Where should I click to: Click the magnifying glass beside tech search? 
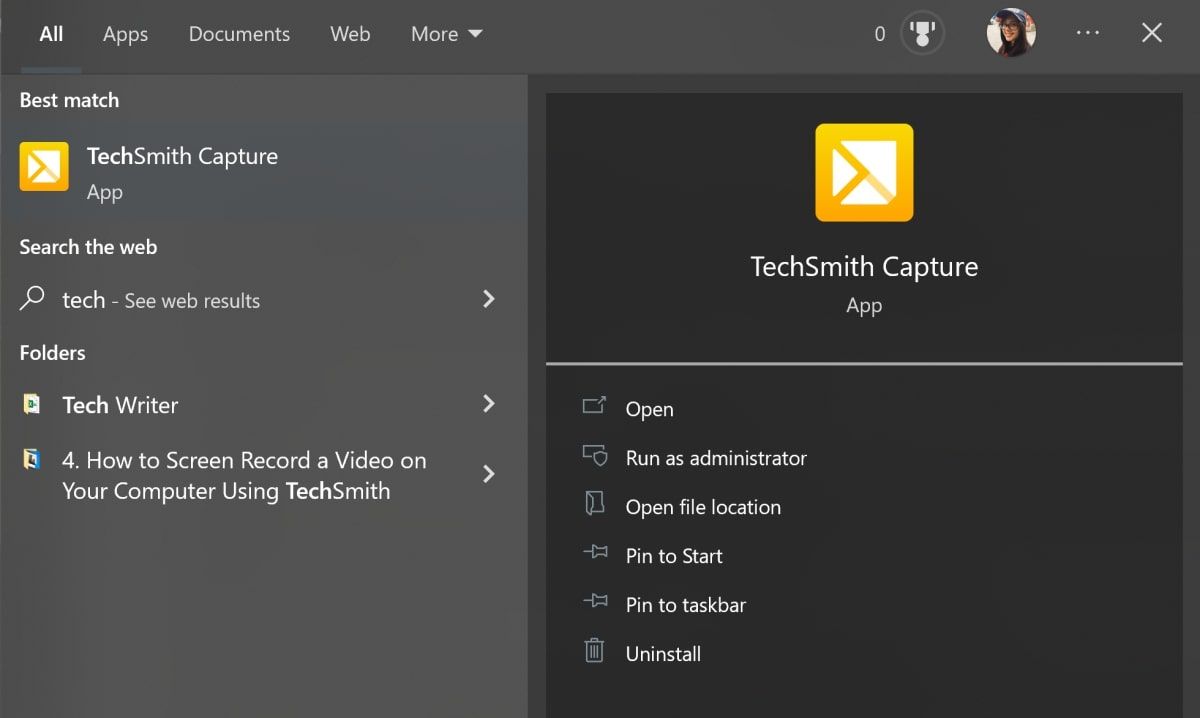(x=32, y=299)
